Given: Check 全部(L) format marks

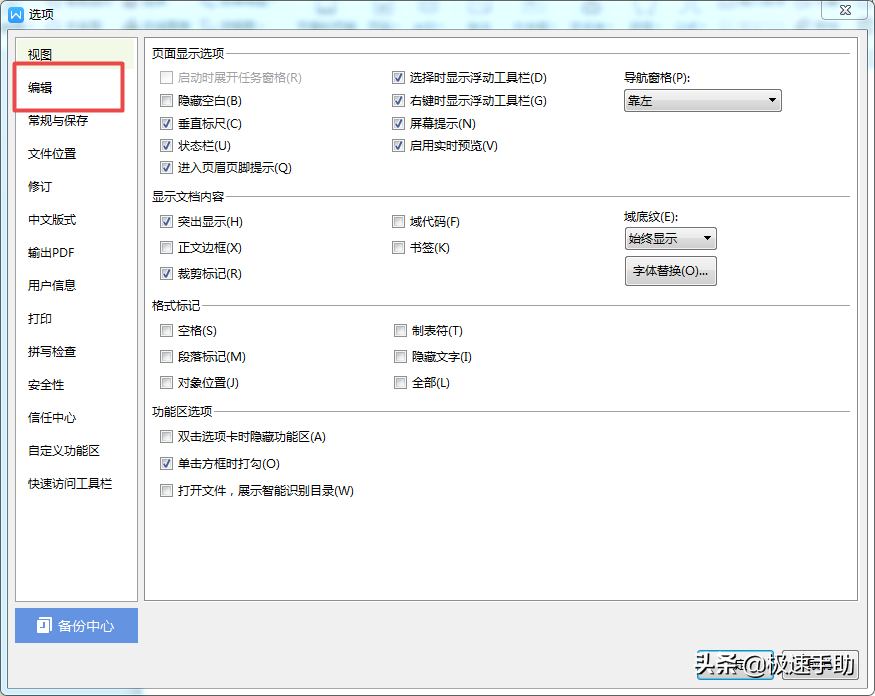Looking at the screenshot, I should (x=400, y=382).
